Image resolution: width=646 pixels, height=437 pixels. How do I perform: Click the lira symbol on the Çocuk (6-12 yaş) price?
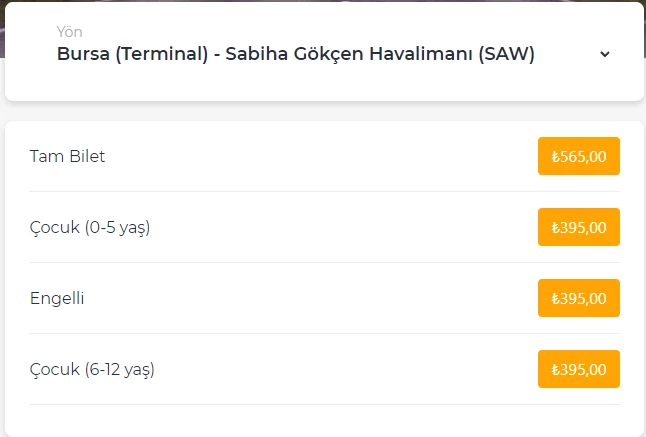(555, 369)
